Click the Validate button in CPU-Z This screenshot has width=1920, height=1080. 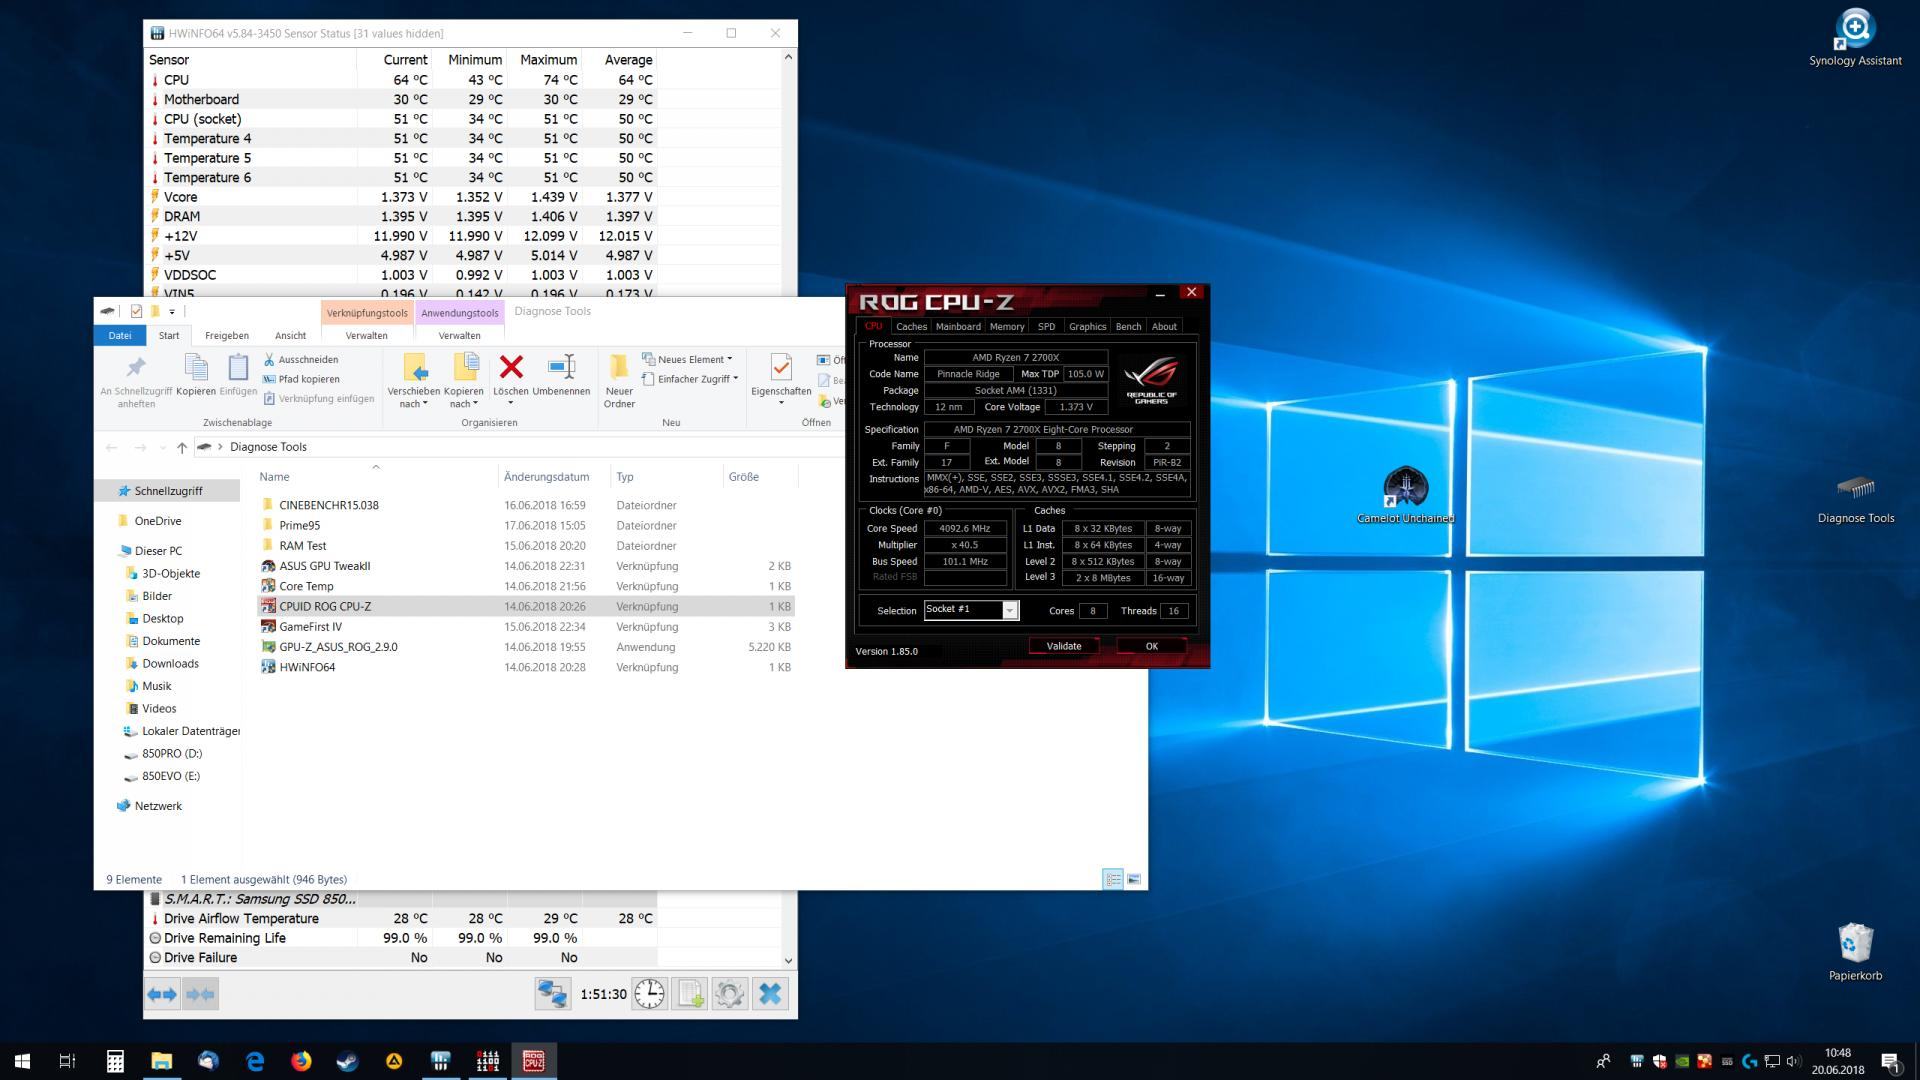pos(1063,646)
